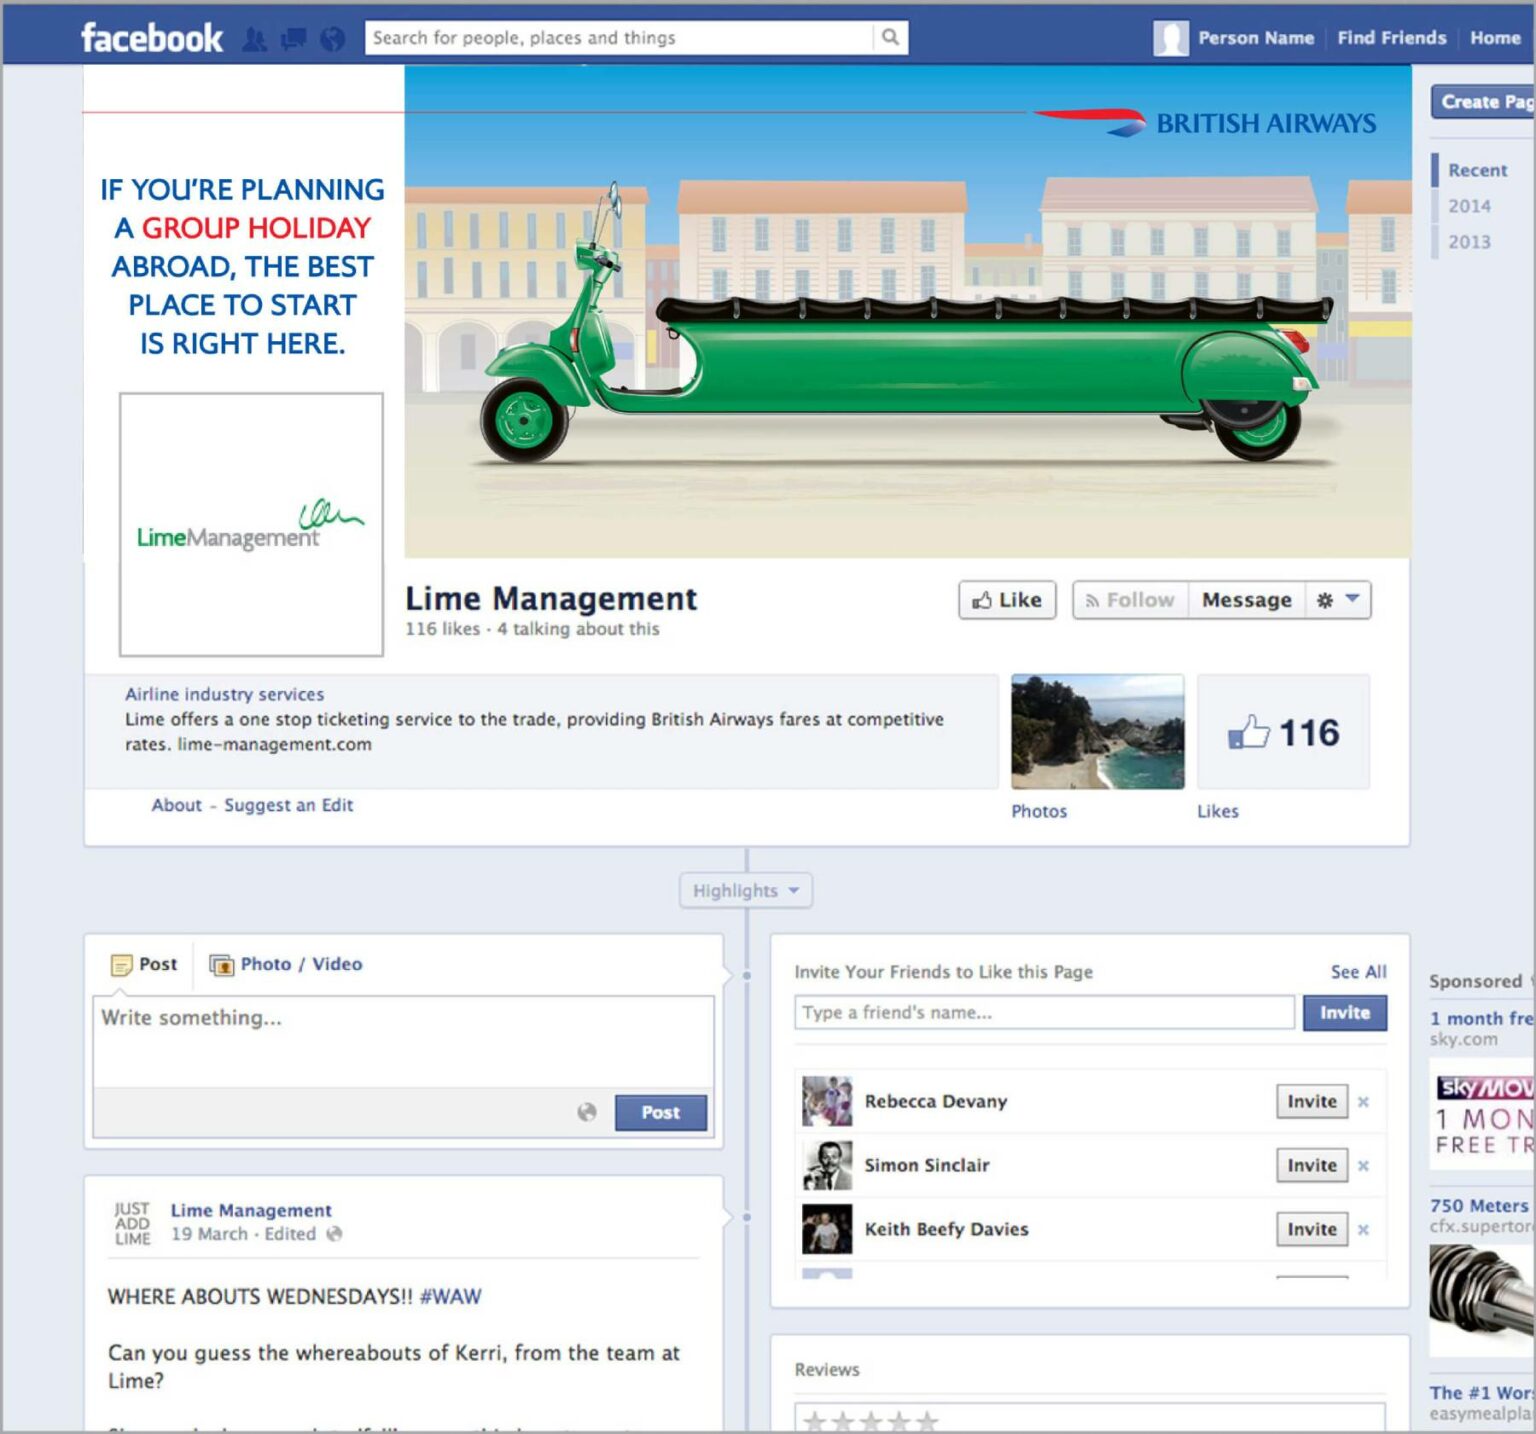Open the Photos thumbnail
This screenshot has height=1434, width=1536.
(x=1097, y=732)
